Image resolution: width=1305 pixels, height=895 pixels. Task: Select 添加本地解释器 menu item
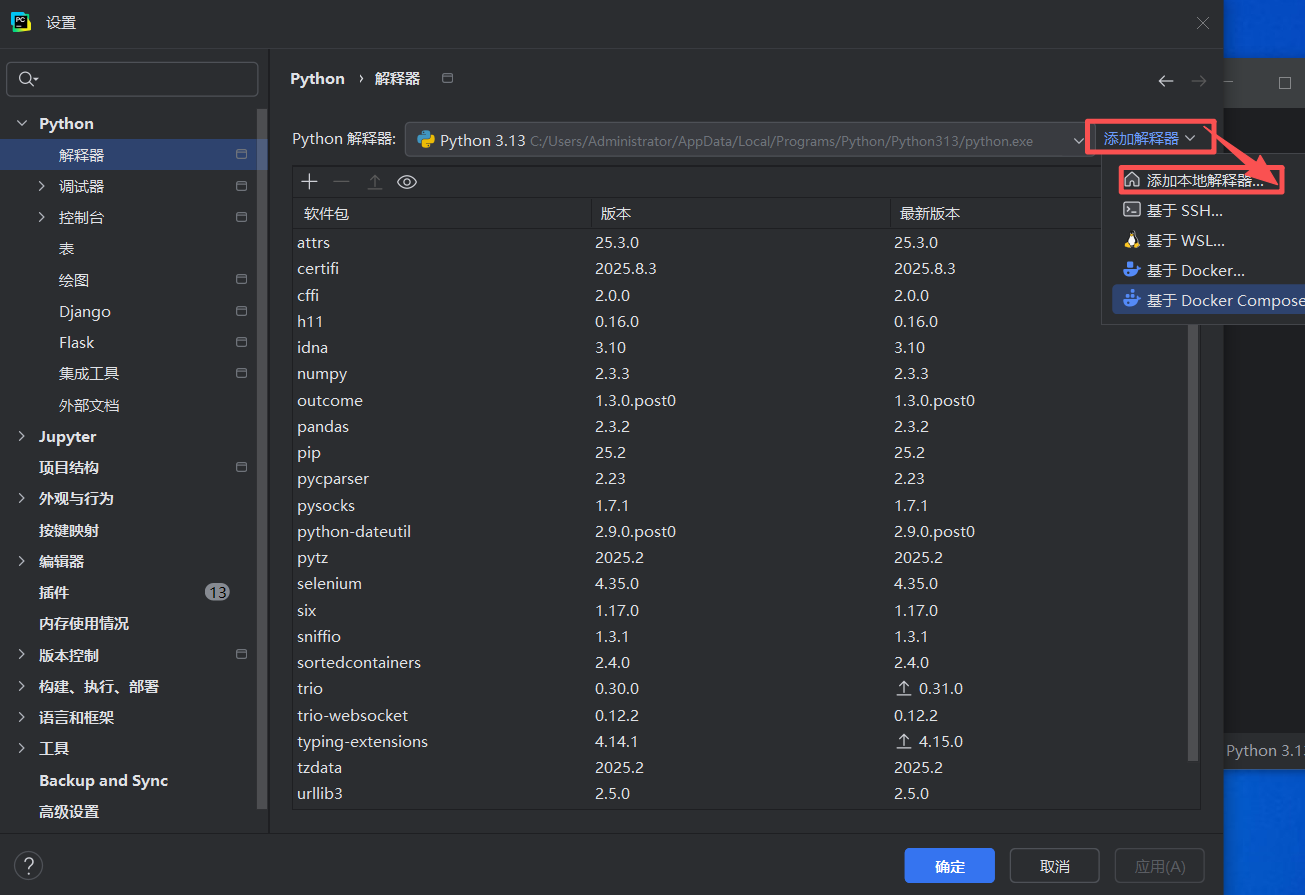tap(1202, 180)
